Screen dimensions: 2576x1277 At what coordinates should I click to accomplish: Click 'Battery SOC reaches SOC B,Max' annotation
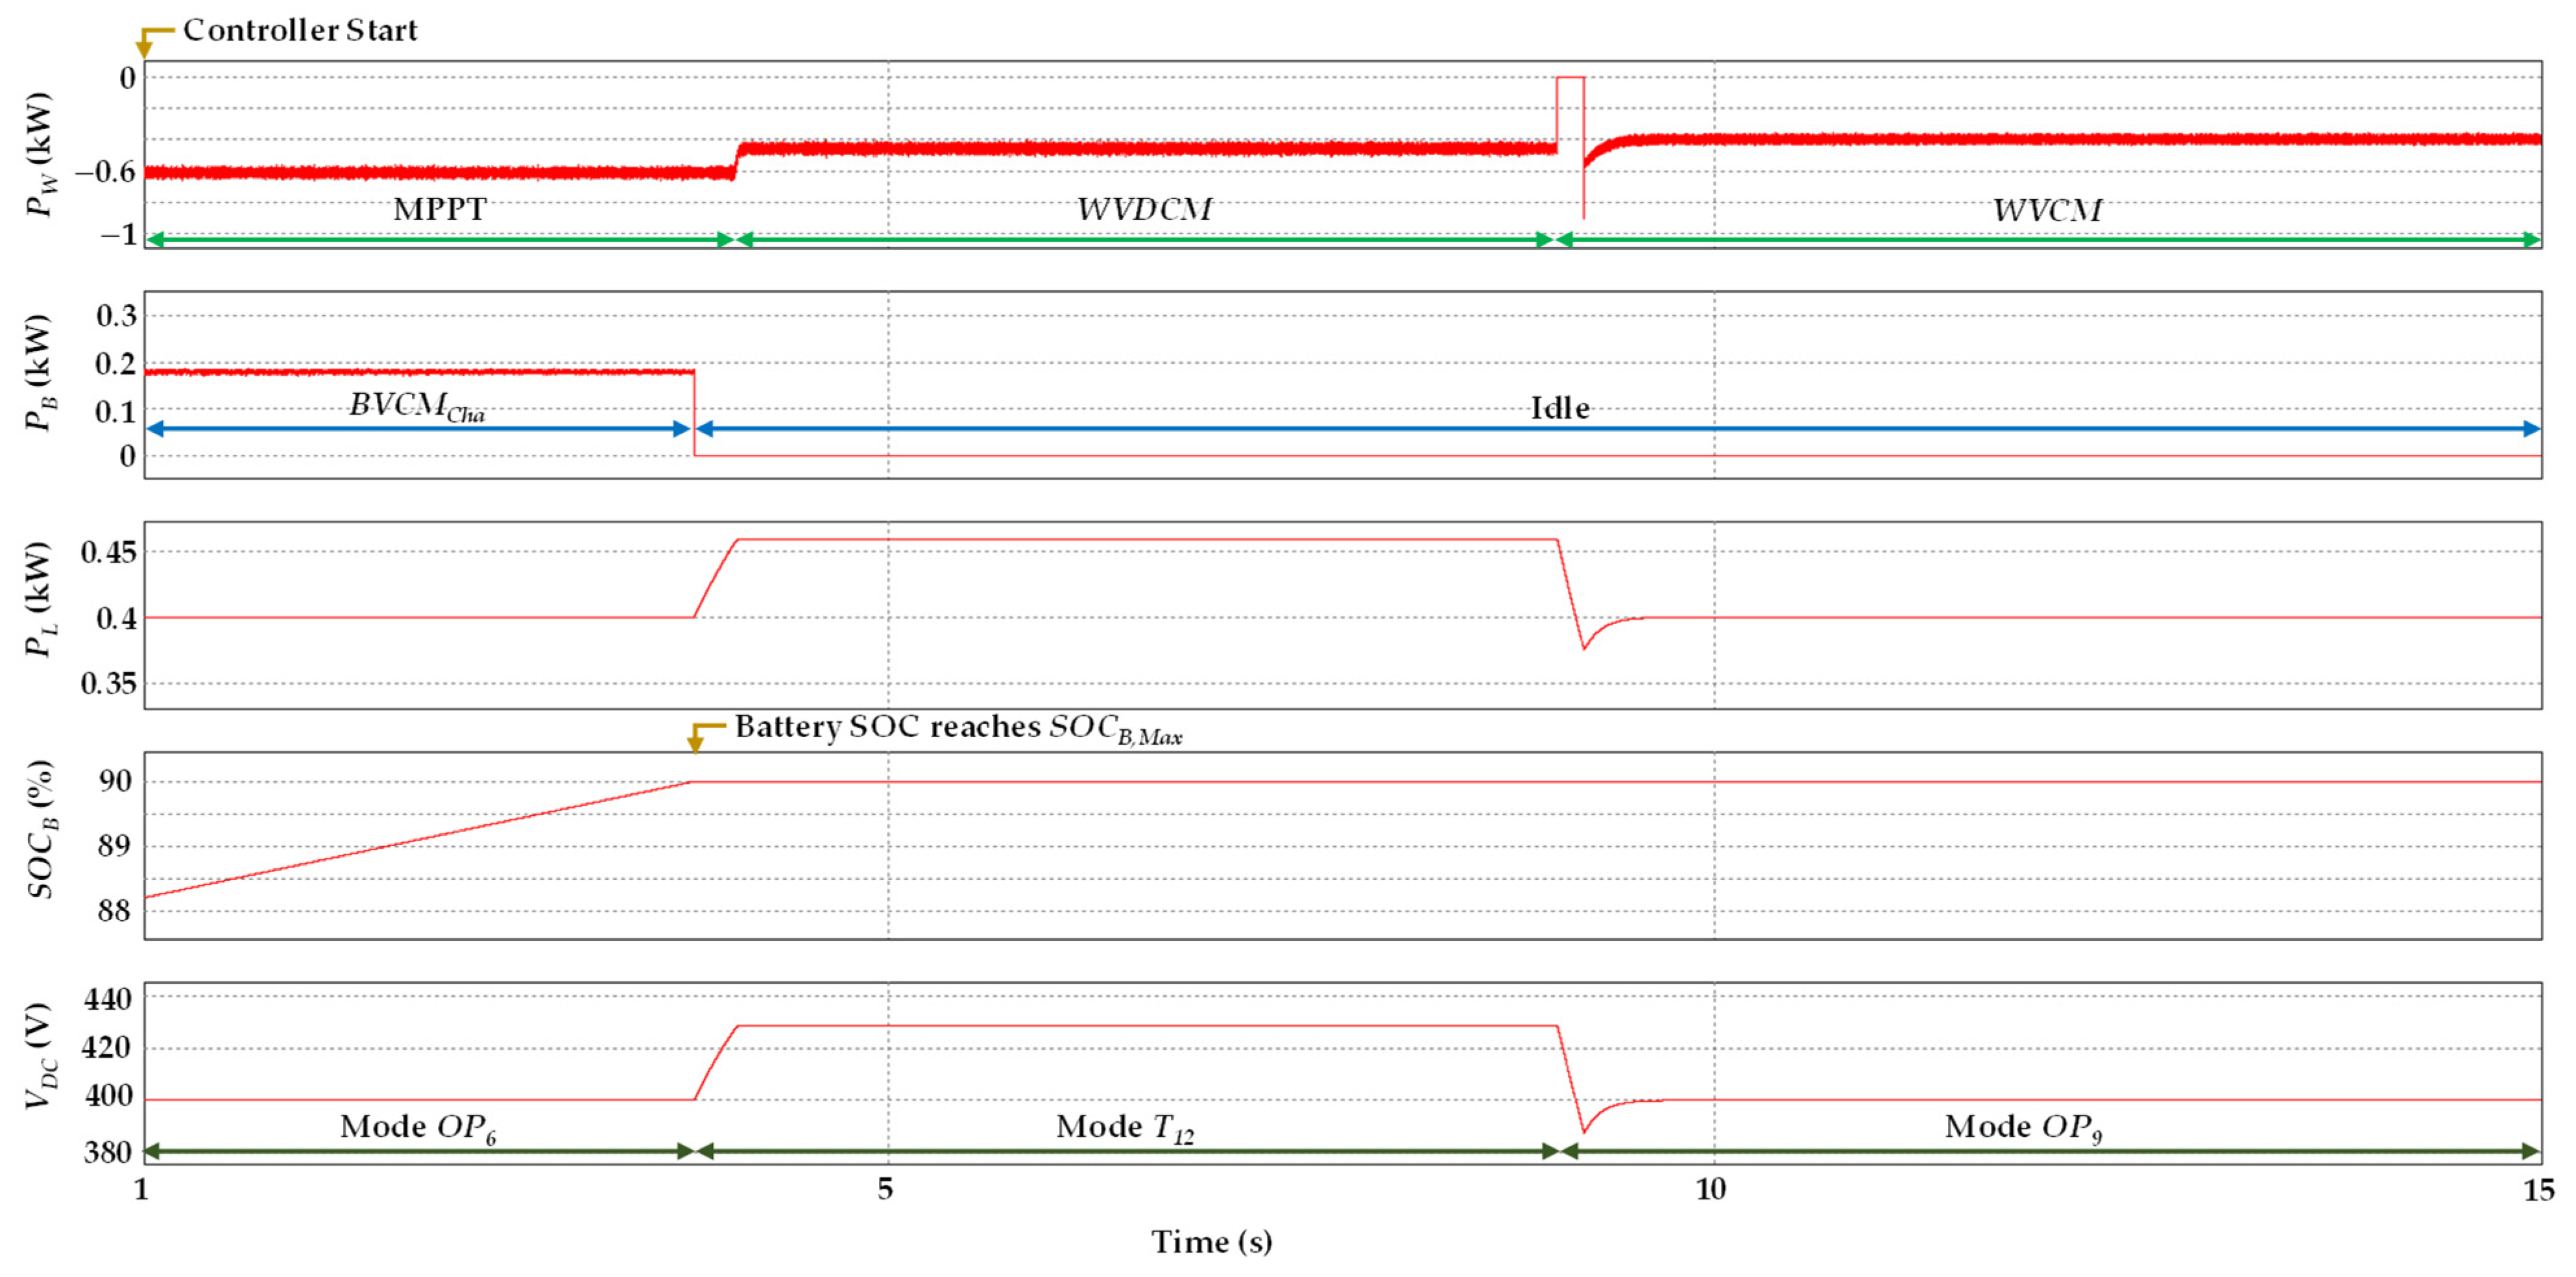958,728
